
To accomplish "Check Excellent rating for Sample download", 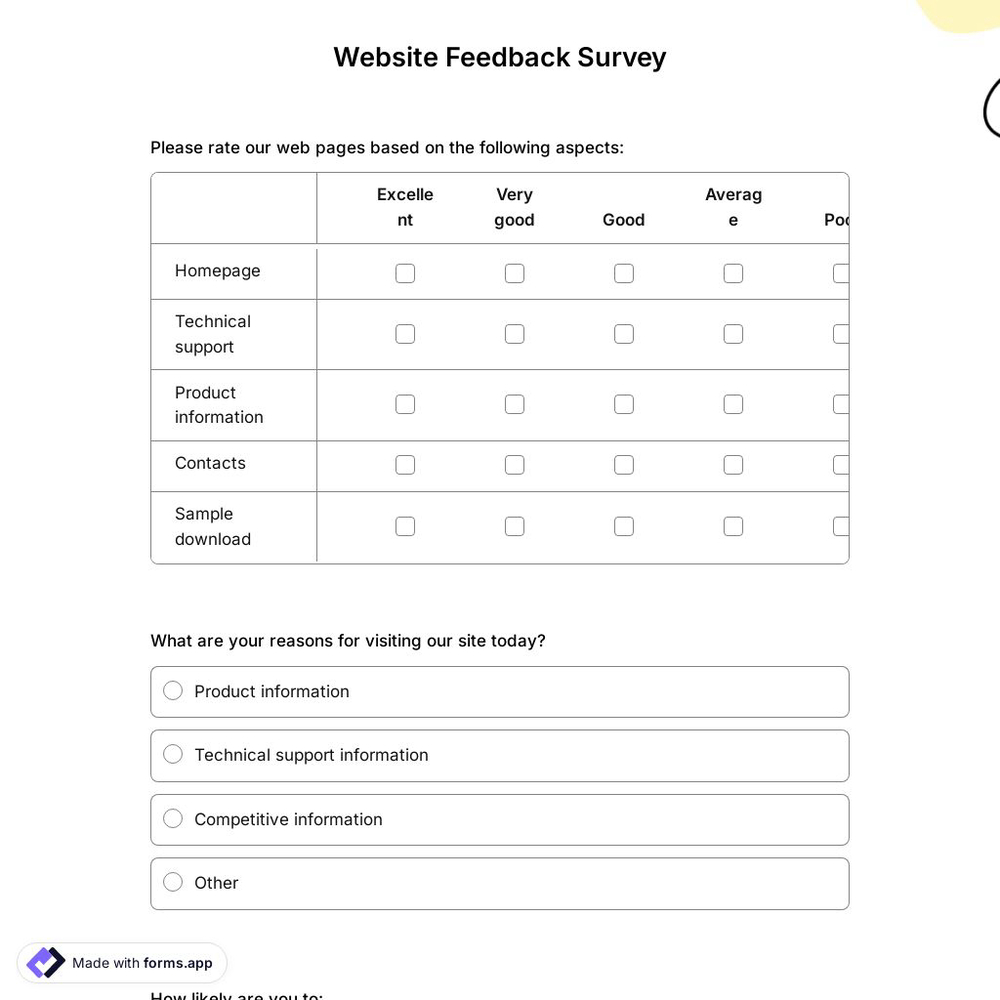I will [x=405, y=526].
